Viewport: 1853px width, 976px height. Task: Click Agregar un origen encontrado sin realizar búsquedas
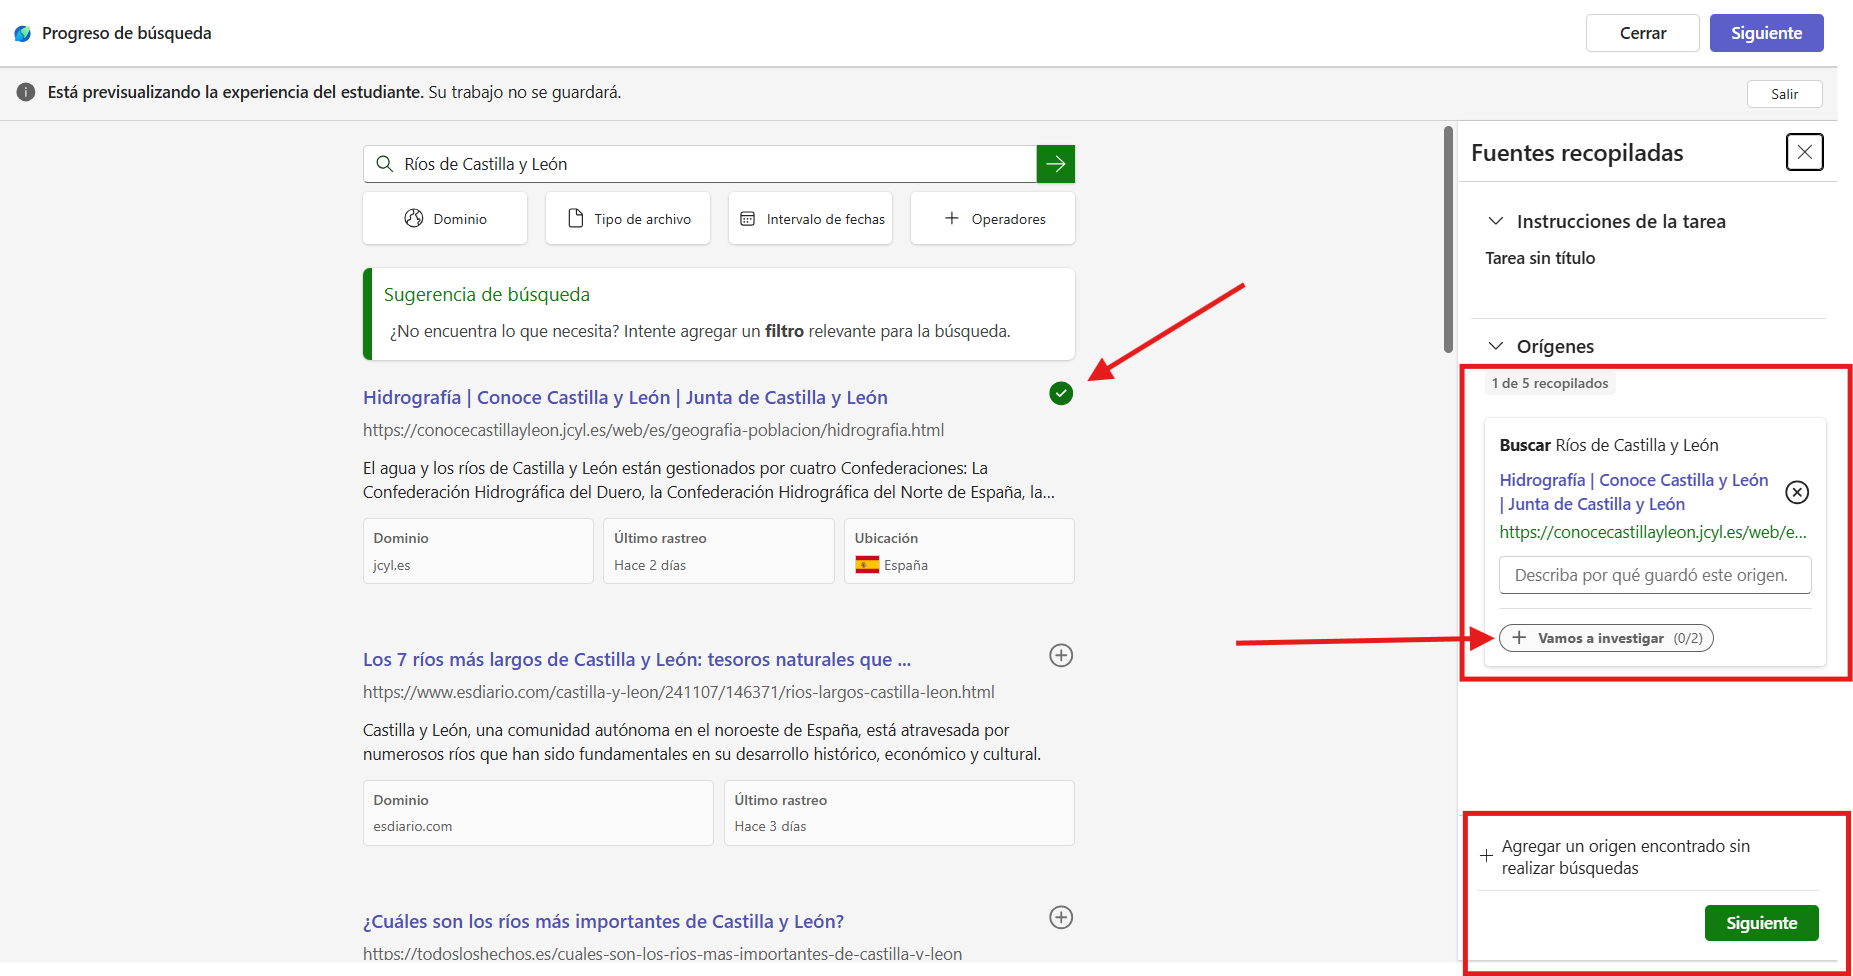[1625, 857]
